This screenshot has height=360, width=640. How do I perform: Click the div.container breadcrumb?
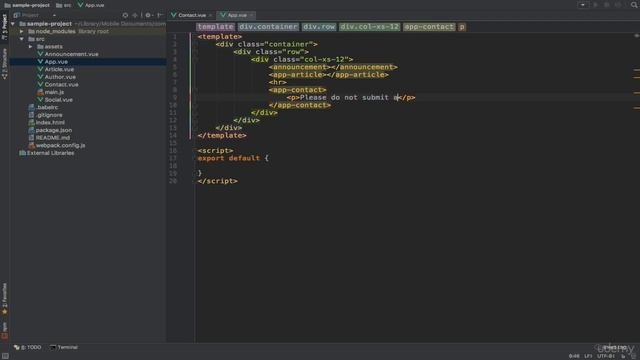coord(268,27)
